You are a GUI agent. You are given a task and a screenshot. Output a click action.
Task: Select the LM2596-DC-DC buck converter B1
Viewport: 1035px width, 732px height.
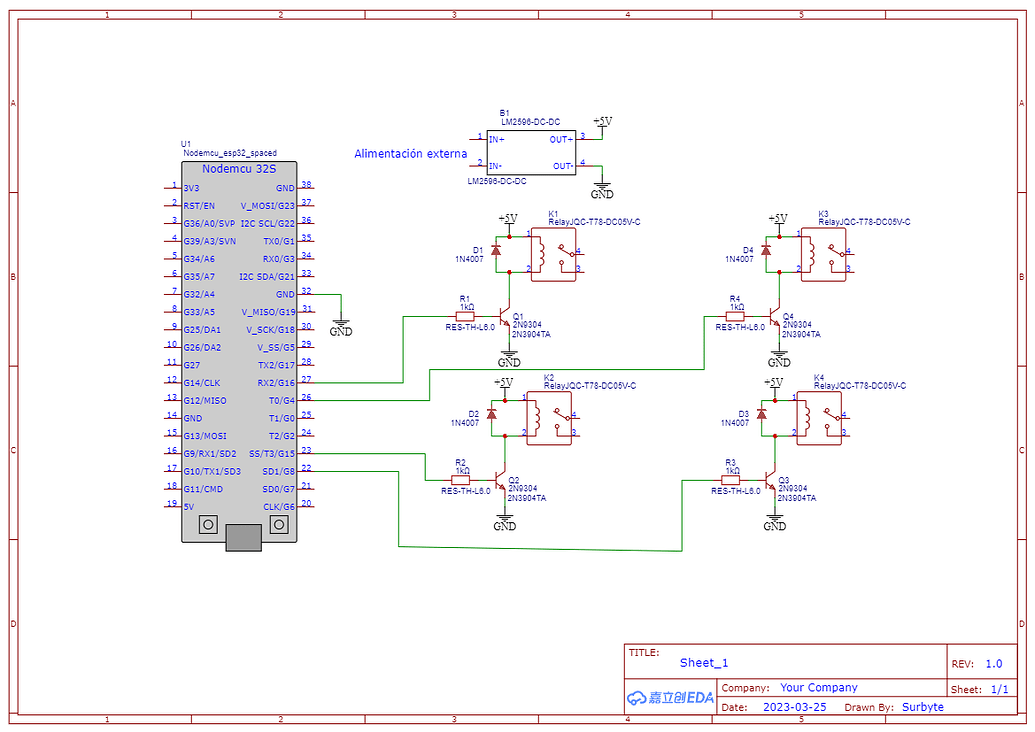[530, 150]
